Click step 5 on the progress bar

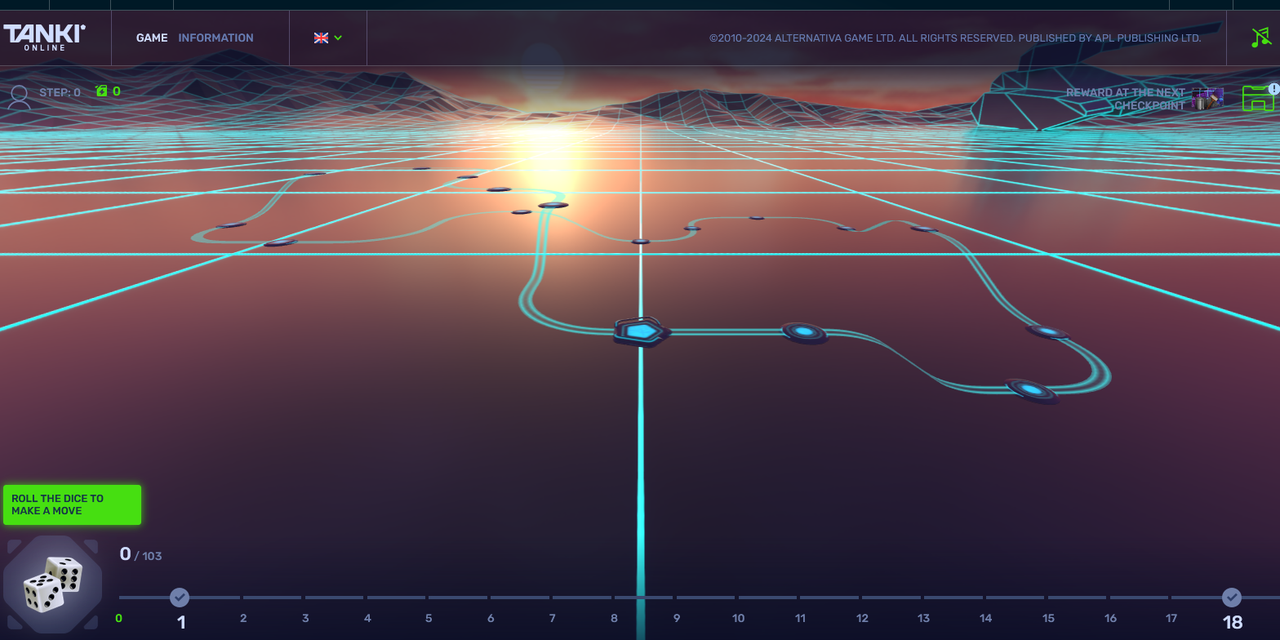tap(429, 618)
